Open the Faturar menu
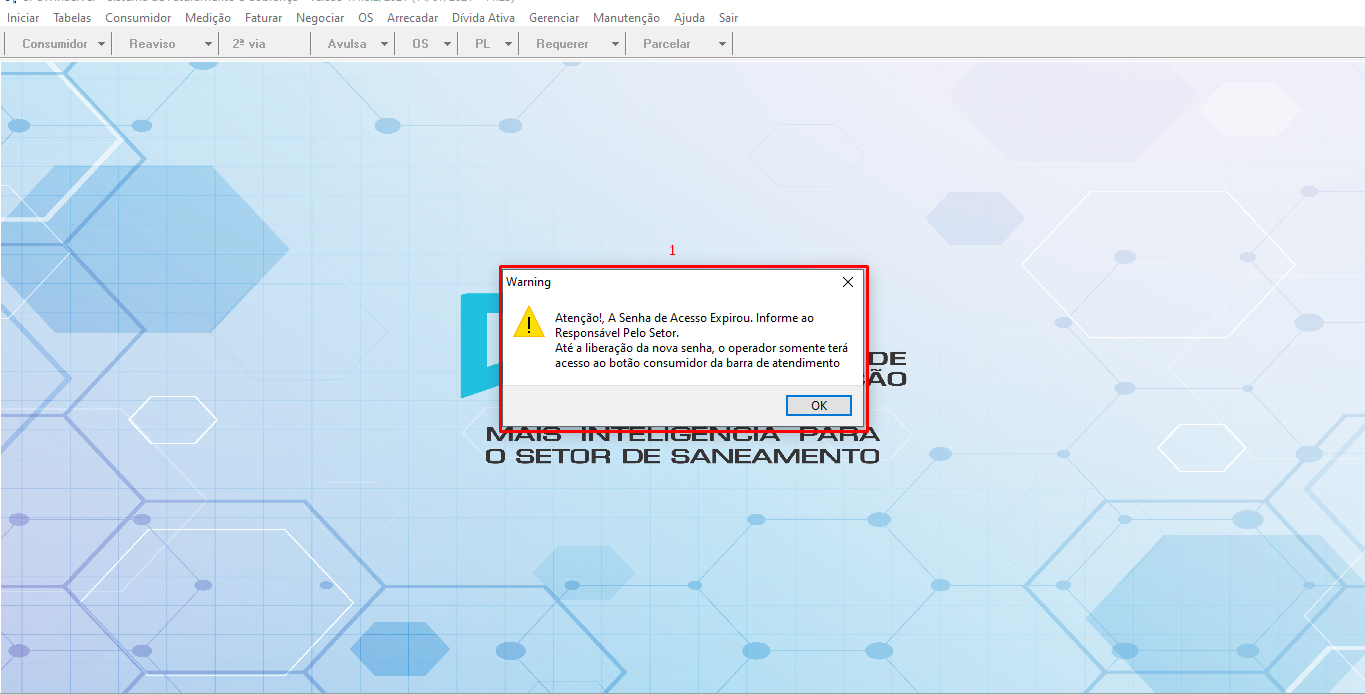 (x=263, y=18)
